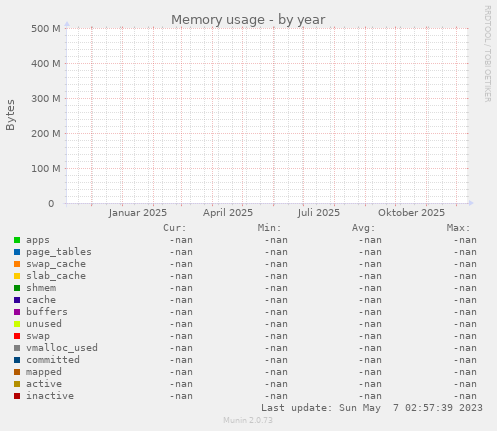Click the 'Juli 2025' x-axis label

click(x=319, y=213)
